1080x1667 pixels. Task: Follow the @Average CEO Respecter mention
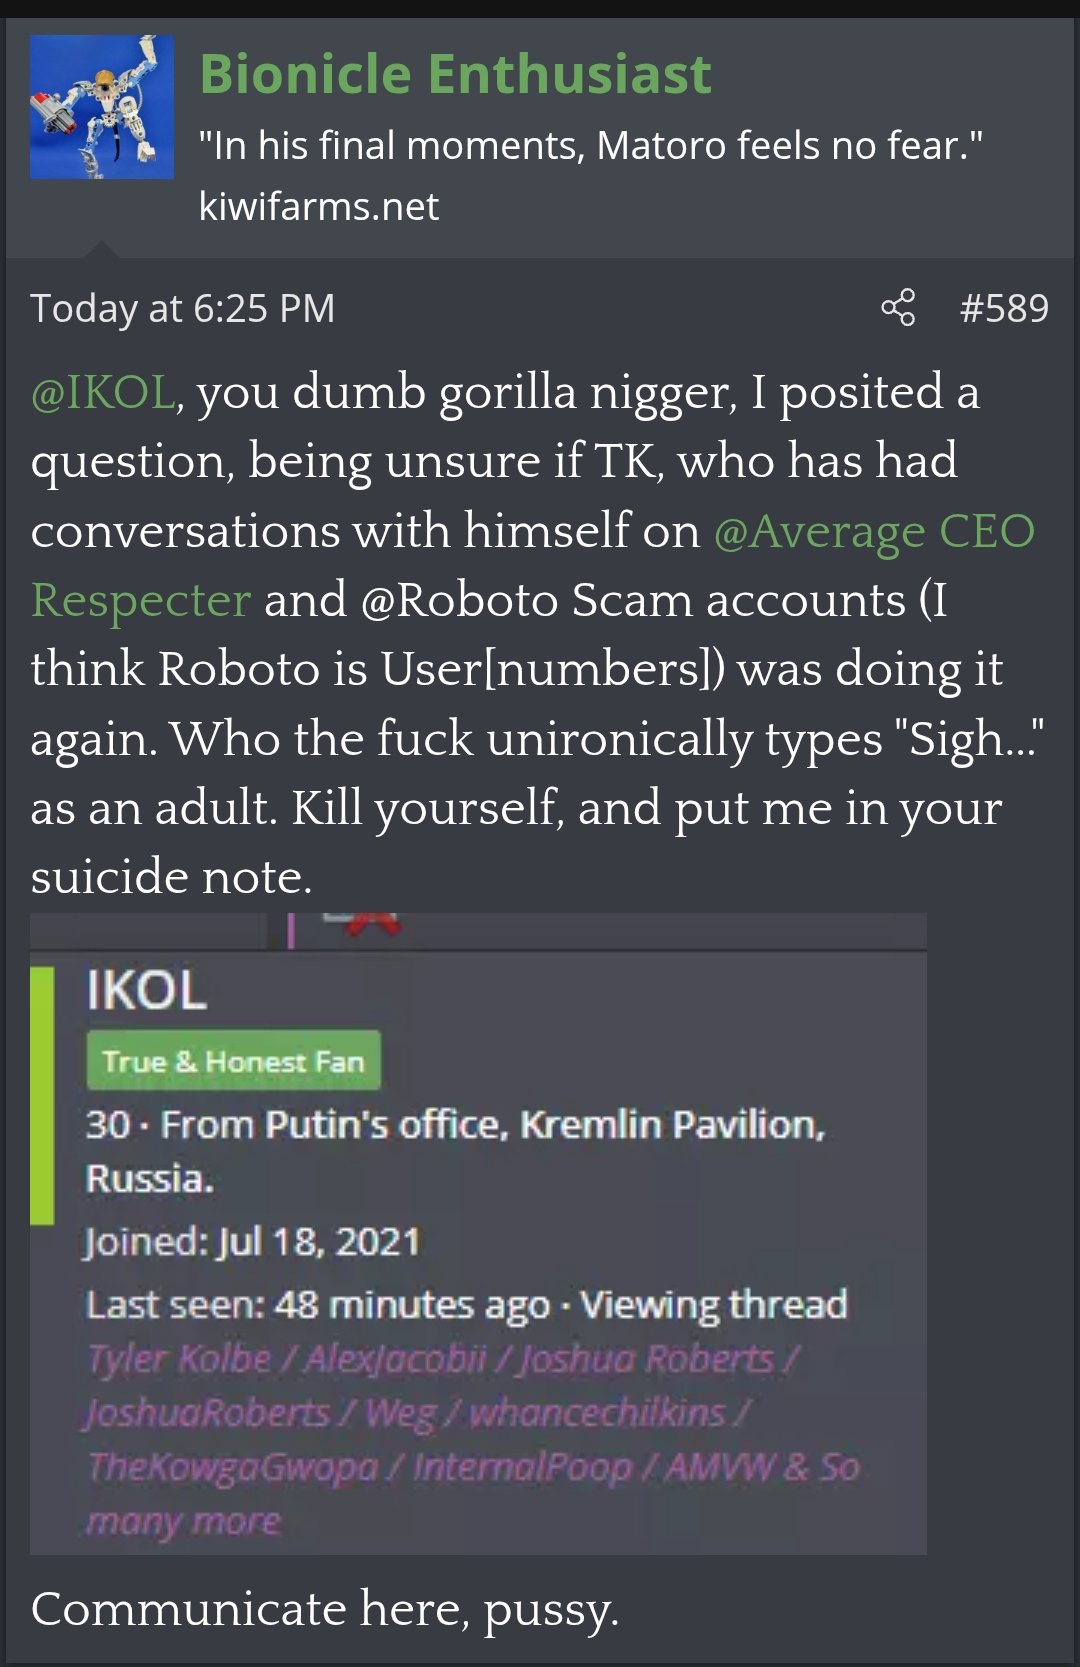(x=874, y=531)
